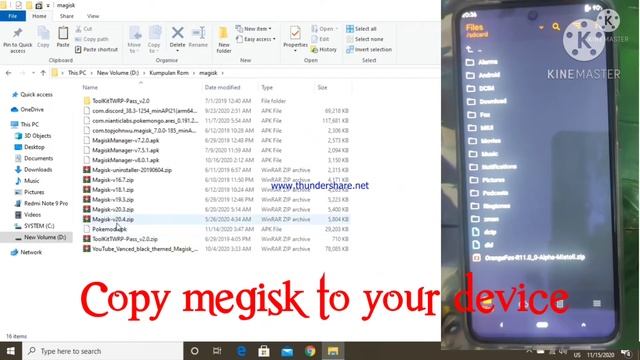Click Pin to Quick access icon
640x360 pixels.
click(18, 40)
